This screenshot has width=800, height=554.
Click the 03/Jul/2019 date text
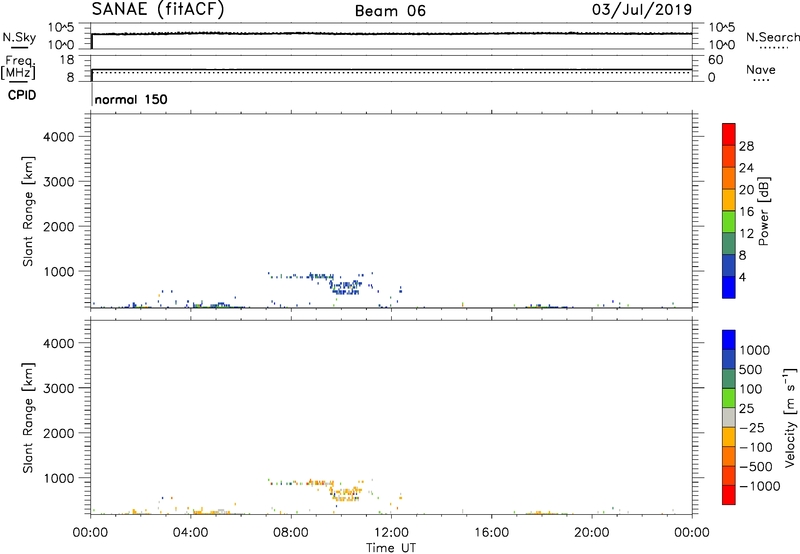click(642, 10)
